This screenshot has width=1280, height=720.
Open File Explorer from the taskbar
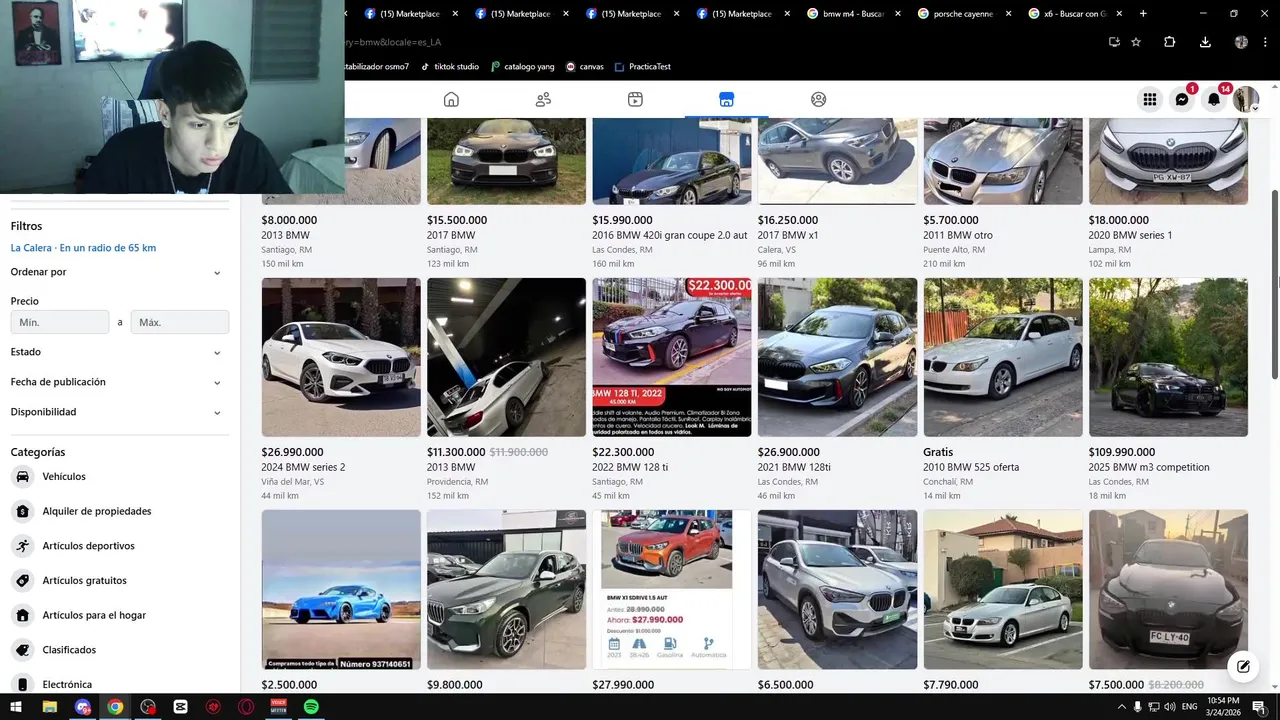click(49, 707)
